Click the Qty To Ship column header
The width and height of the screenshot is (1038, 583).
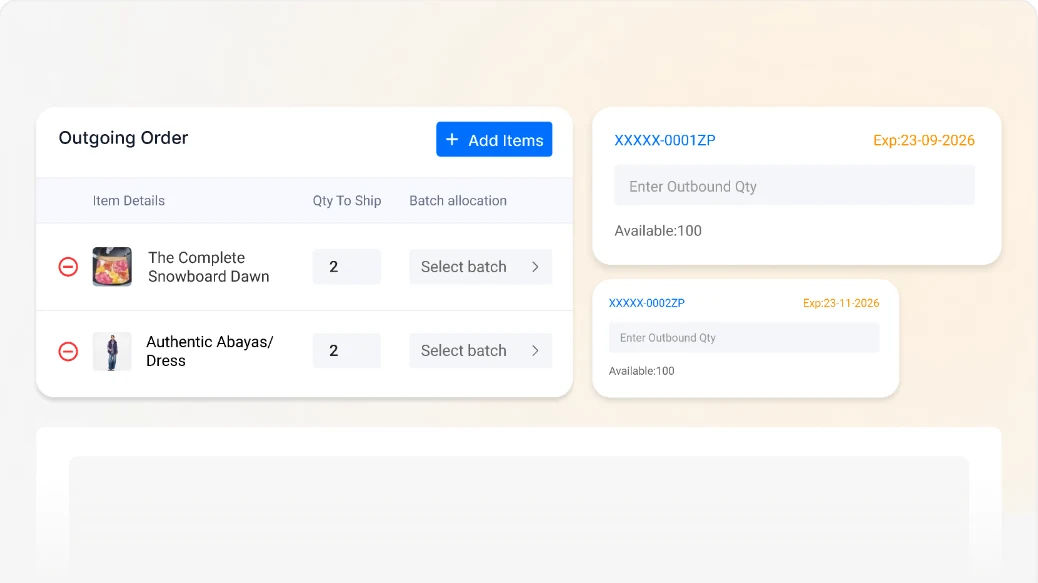(x=347, y=201)
